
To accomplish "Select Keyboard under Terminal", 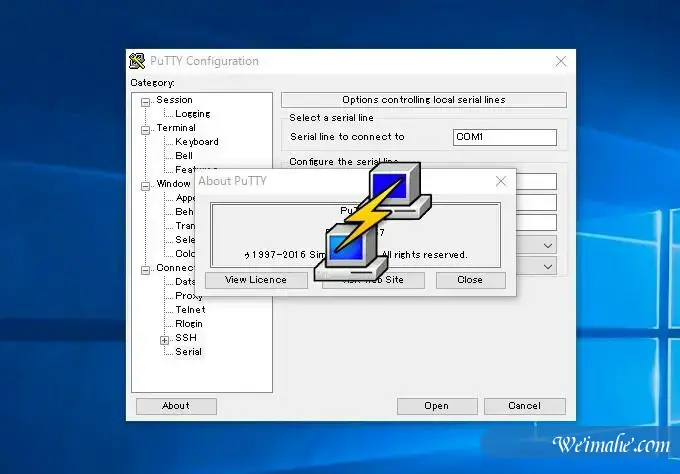I will 196,142.
